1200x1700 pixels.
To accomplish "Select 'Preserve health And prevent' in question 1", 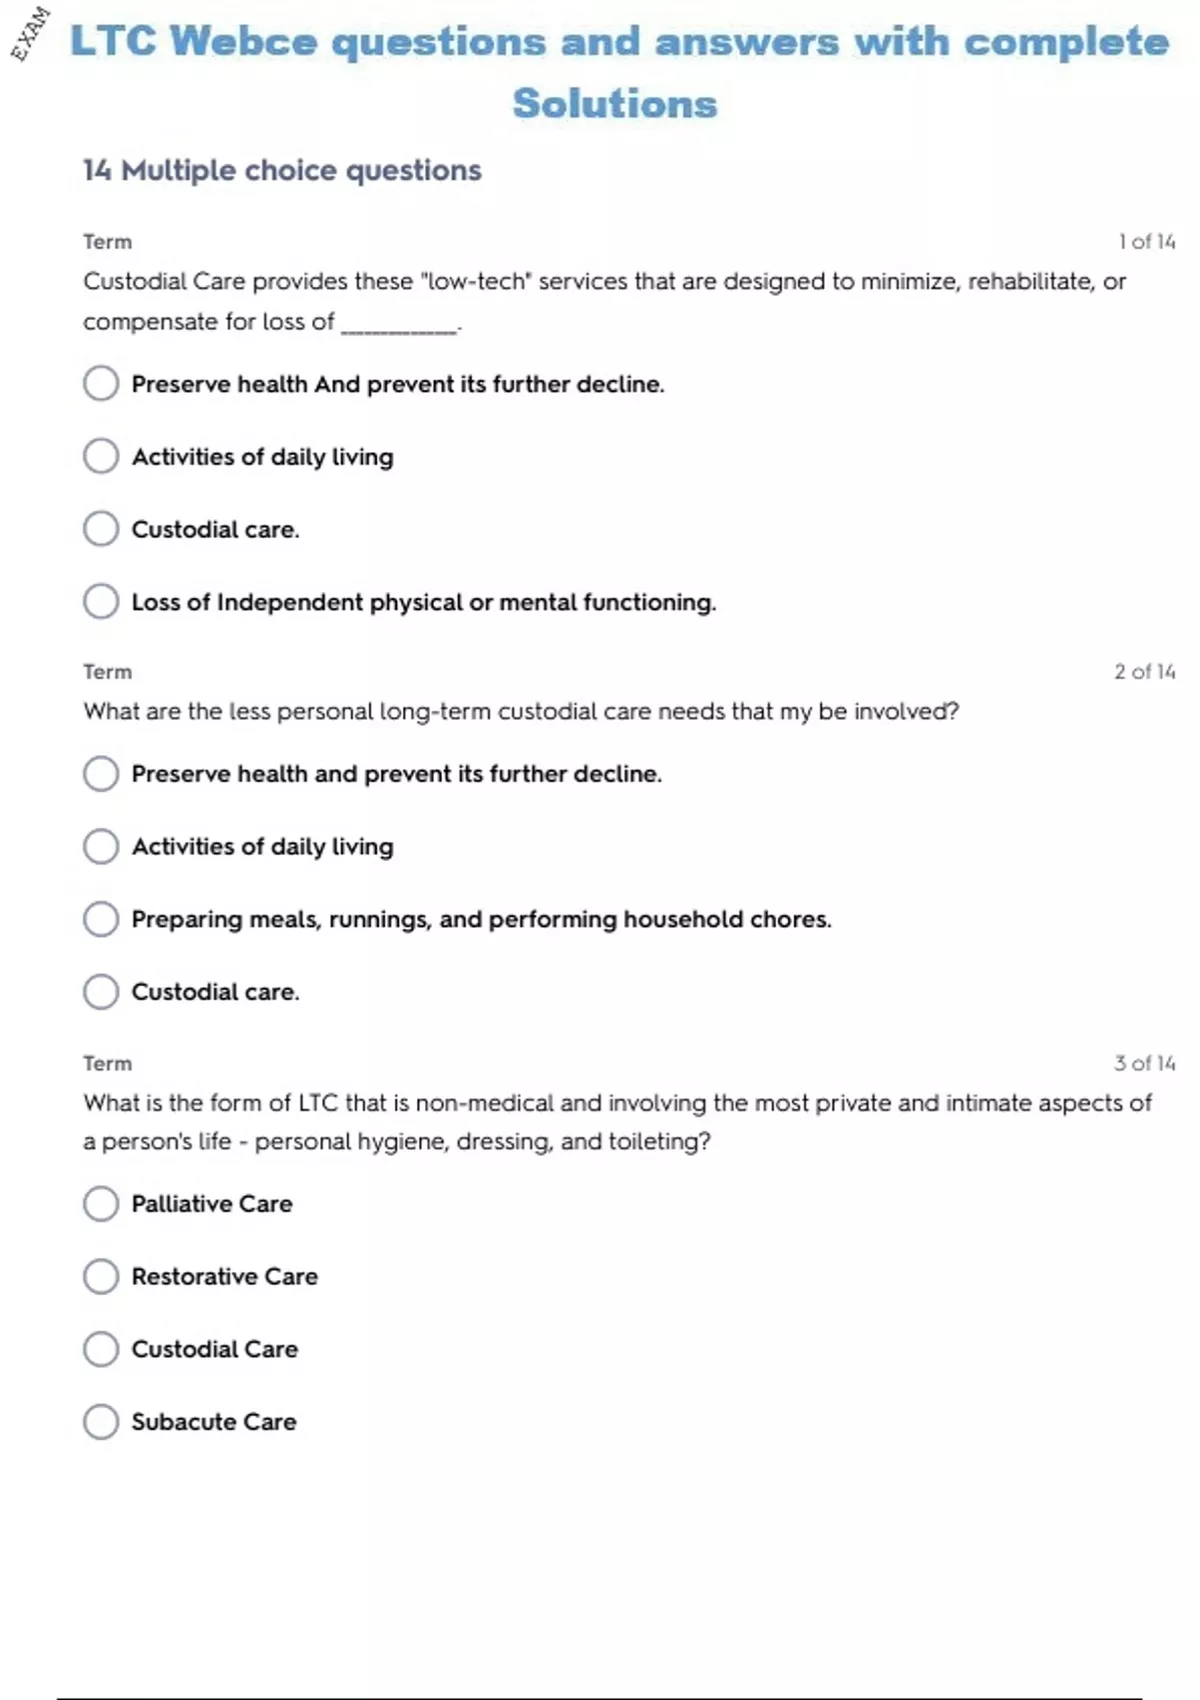I will (x=101, y=383).
